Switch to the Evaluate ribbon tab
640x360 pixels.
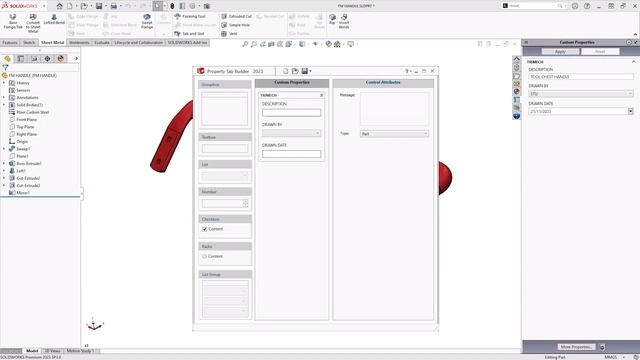(102, 42)
